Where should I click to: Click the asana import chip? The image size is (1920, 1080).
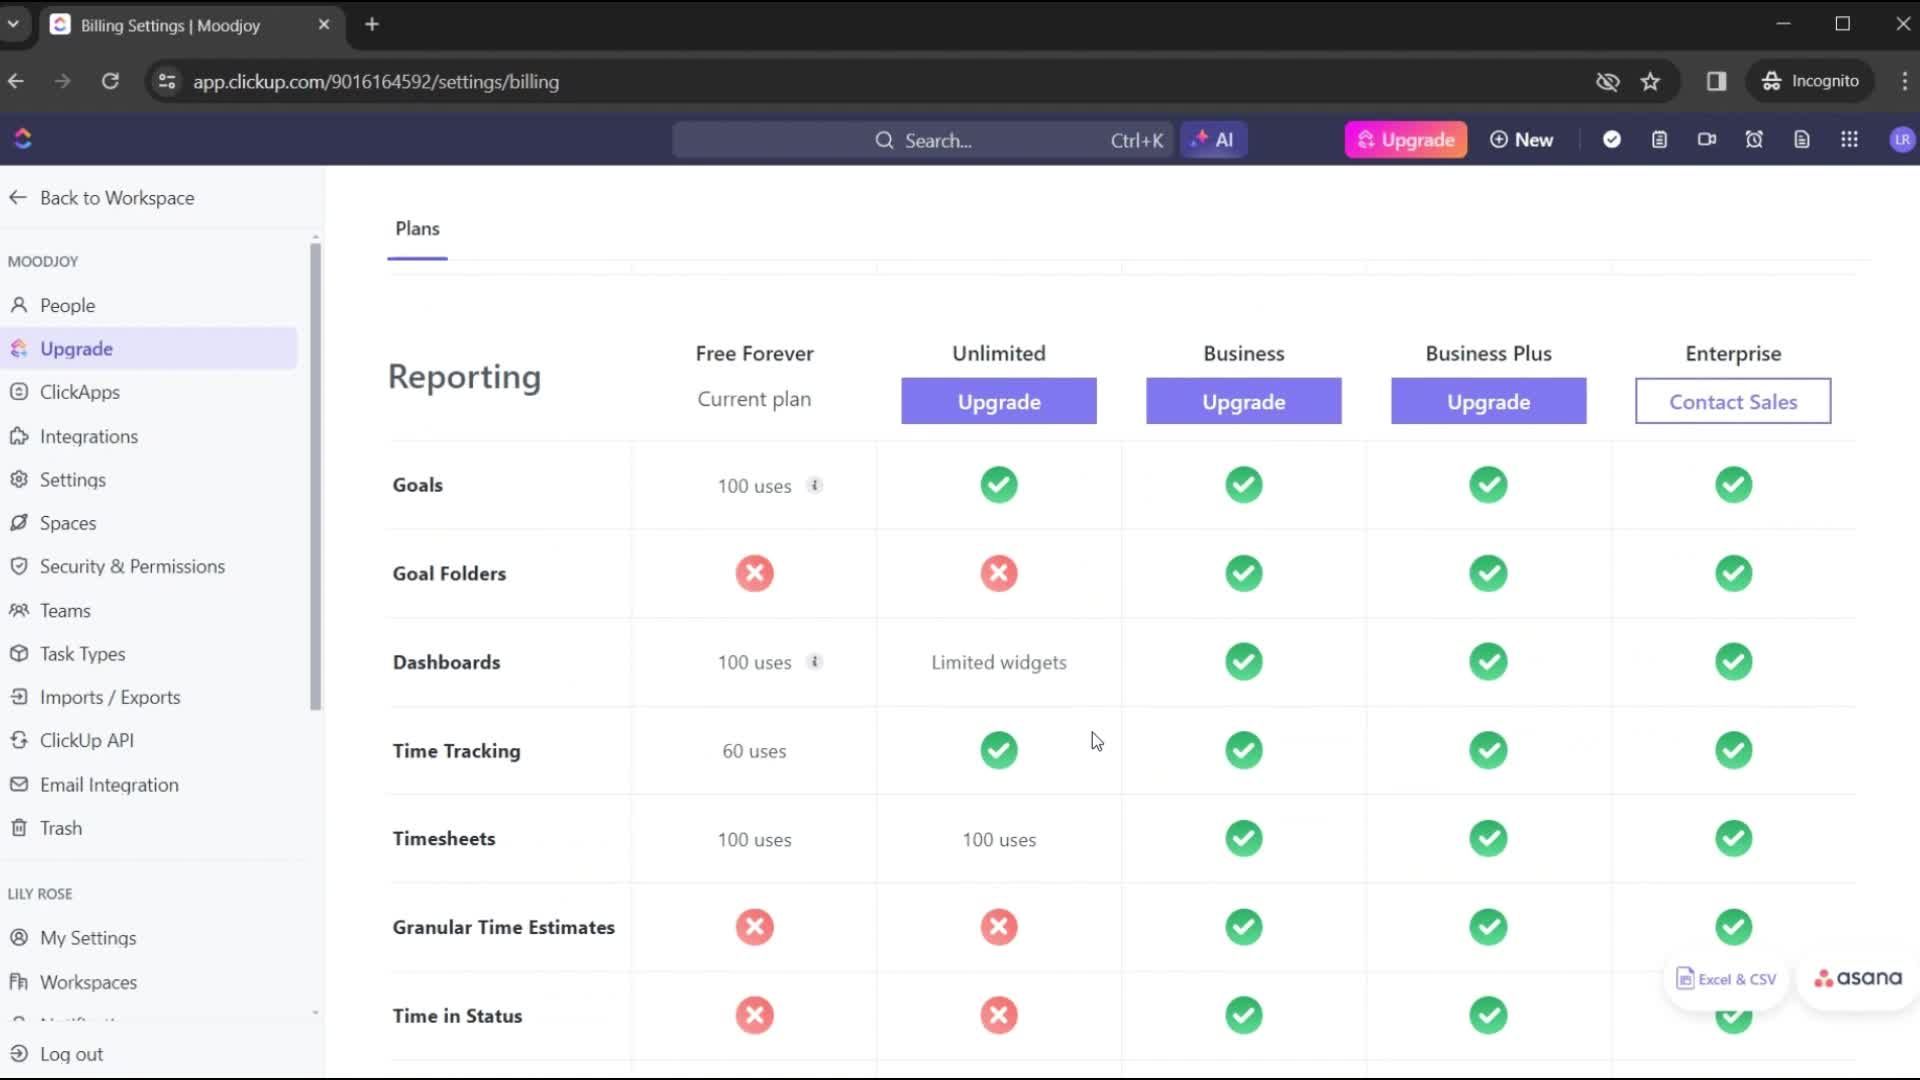coord(1858,978)
